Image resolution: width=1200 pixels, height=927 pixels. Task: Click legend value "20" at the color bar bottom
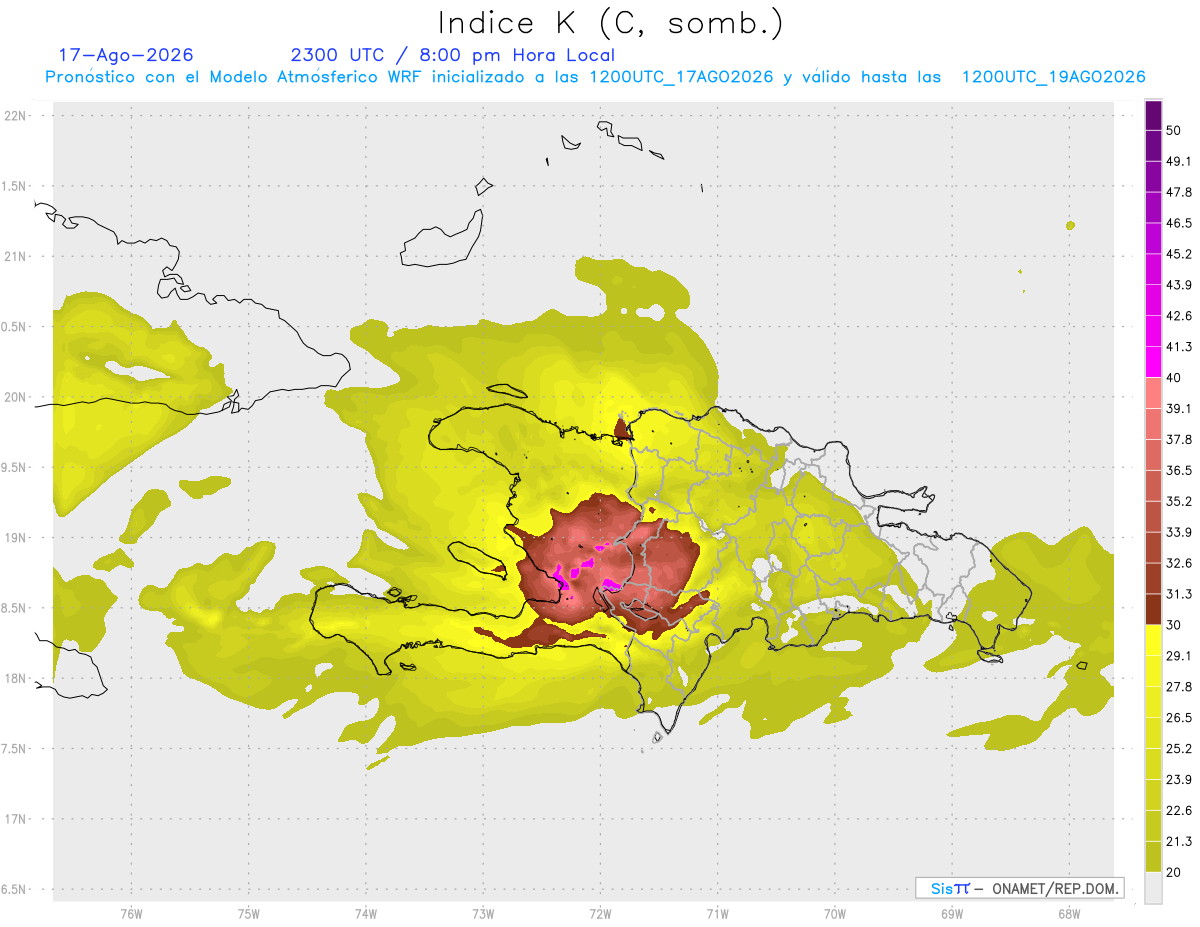(1174, 872)
